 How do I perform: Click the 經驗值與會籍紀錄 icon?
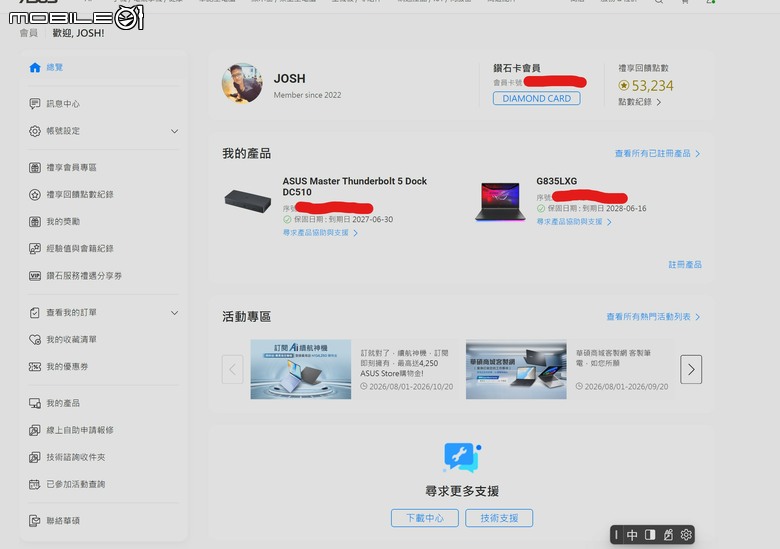35,249
